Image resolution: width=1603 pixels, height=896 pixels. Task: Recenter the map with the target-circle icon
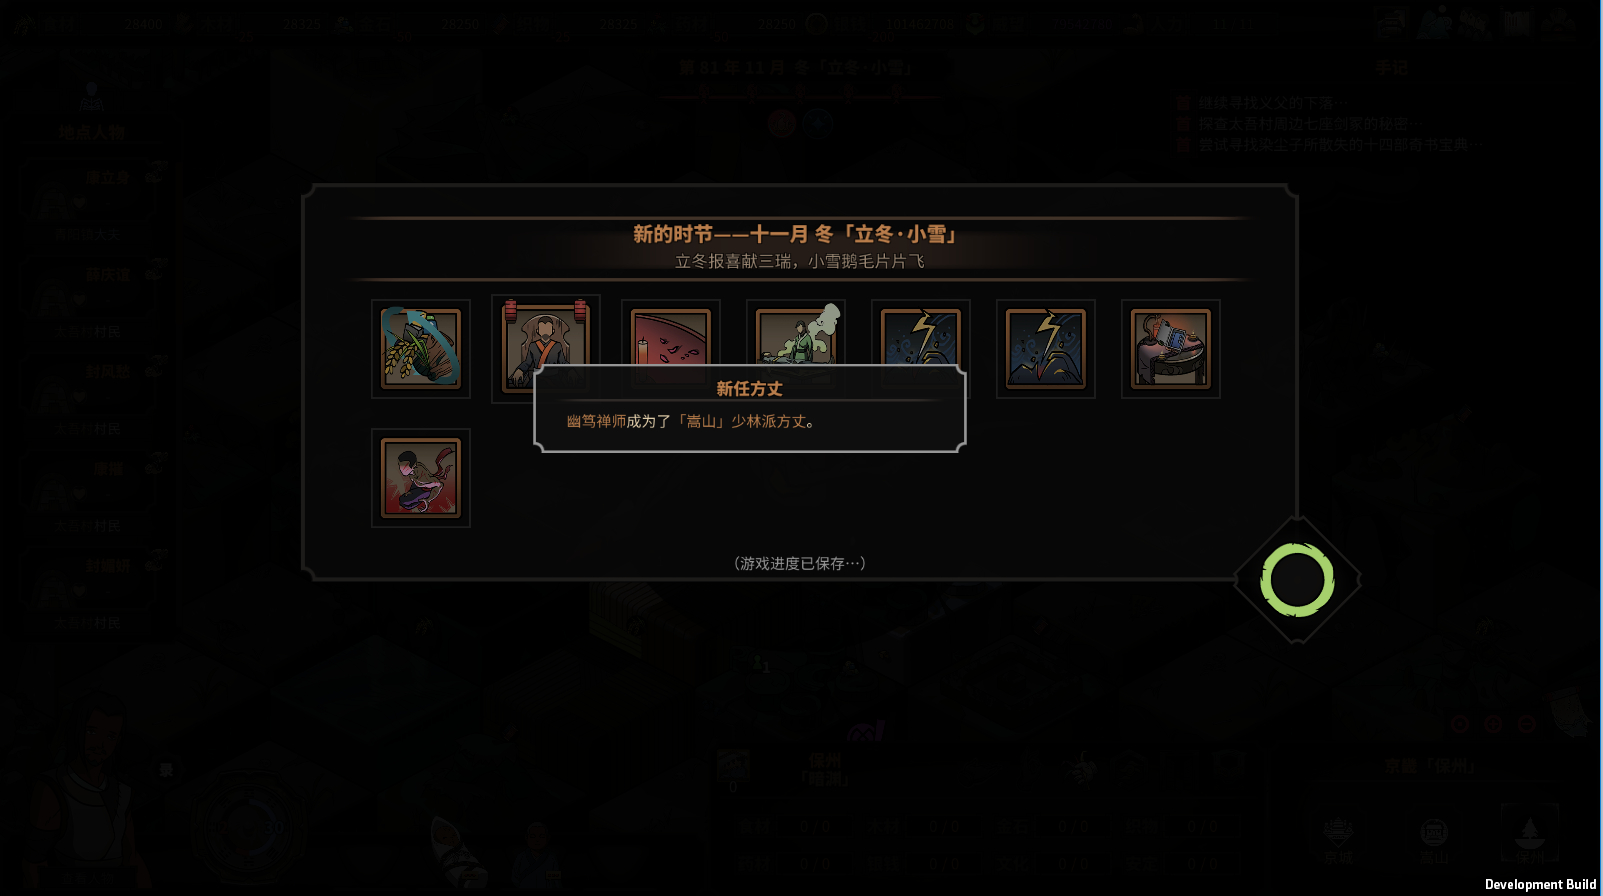coord(1460,724)
